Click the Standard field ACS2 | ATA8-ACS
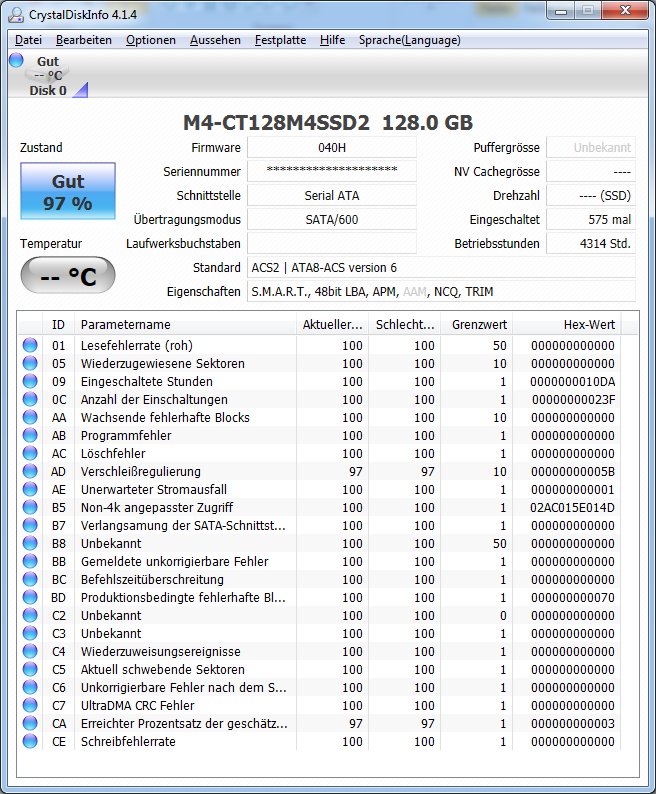Screen dimensions: 656x794 (441, 267)
